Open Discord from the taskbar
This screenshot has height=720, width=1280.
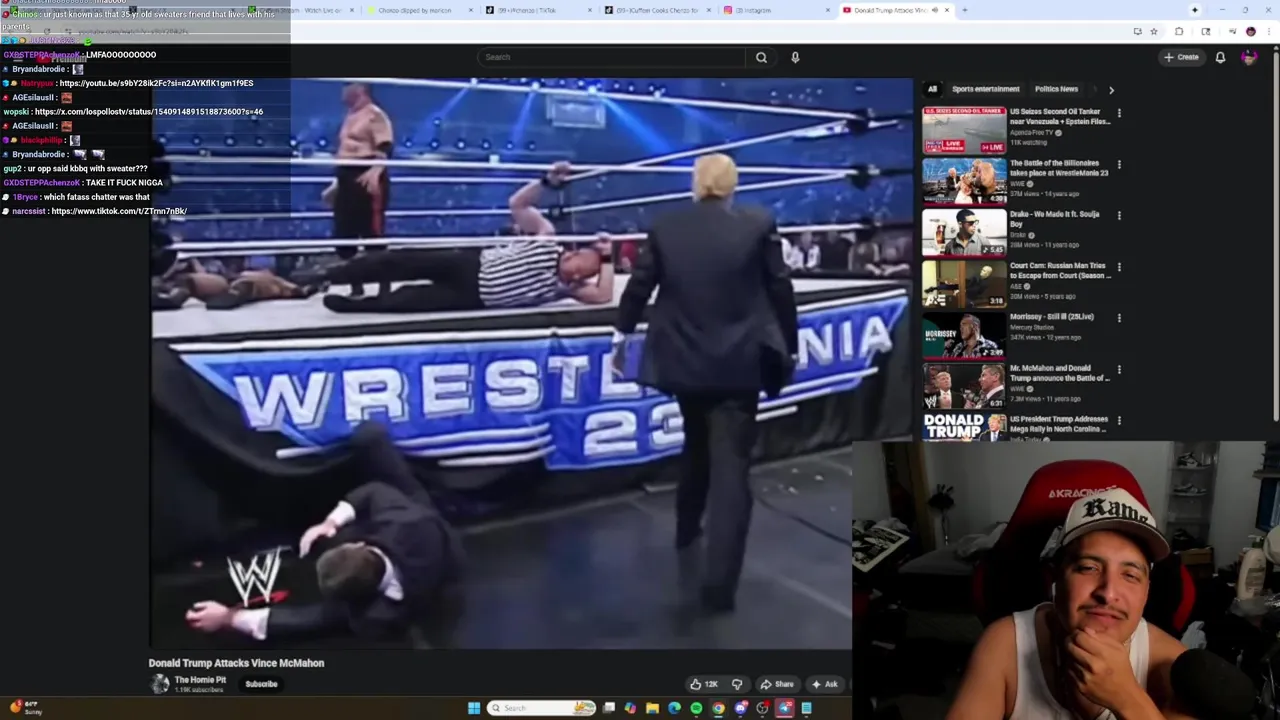point(740,708)
